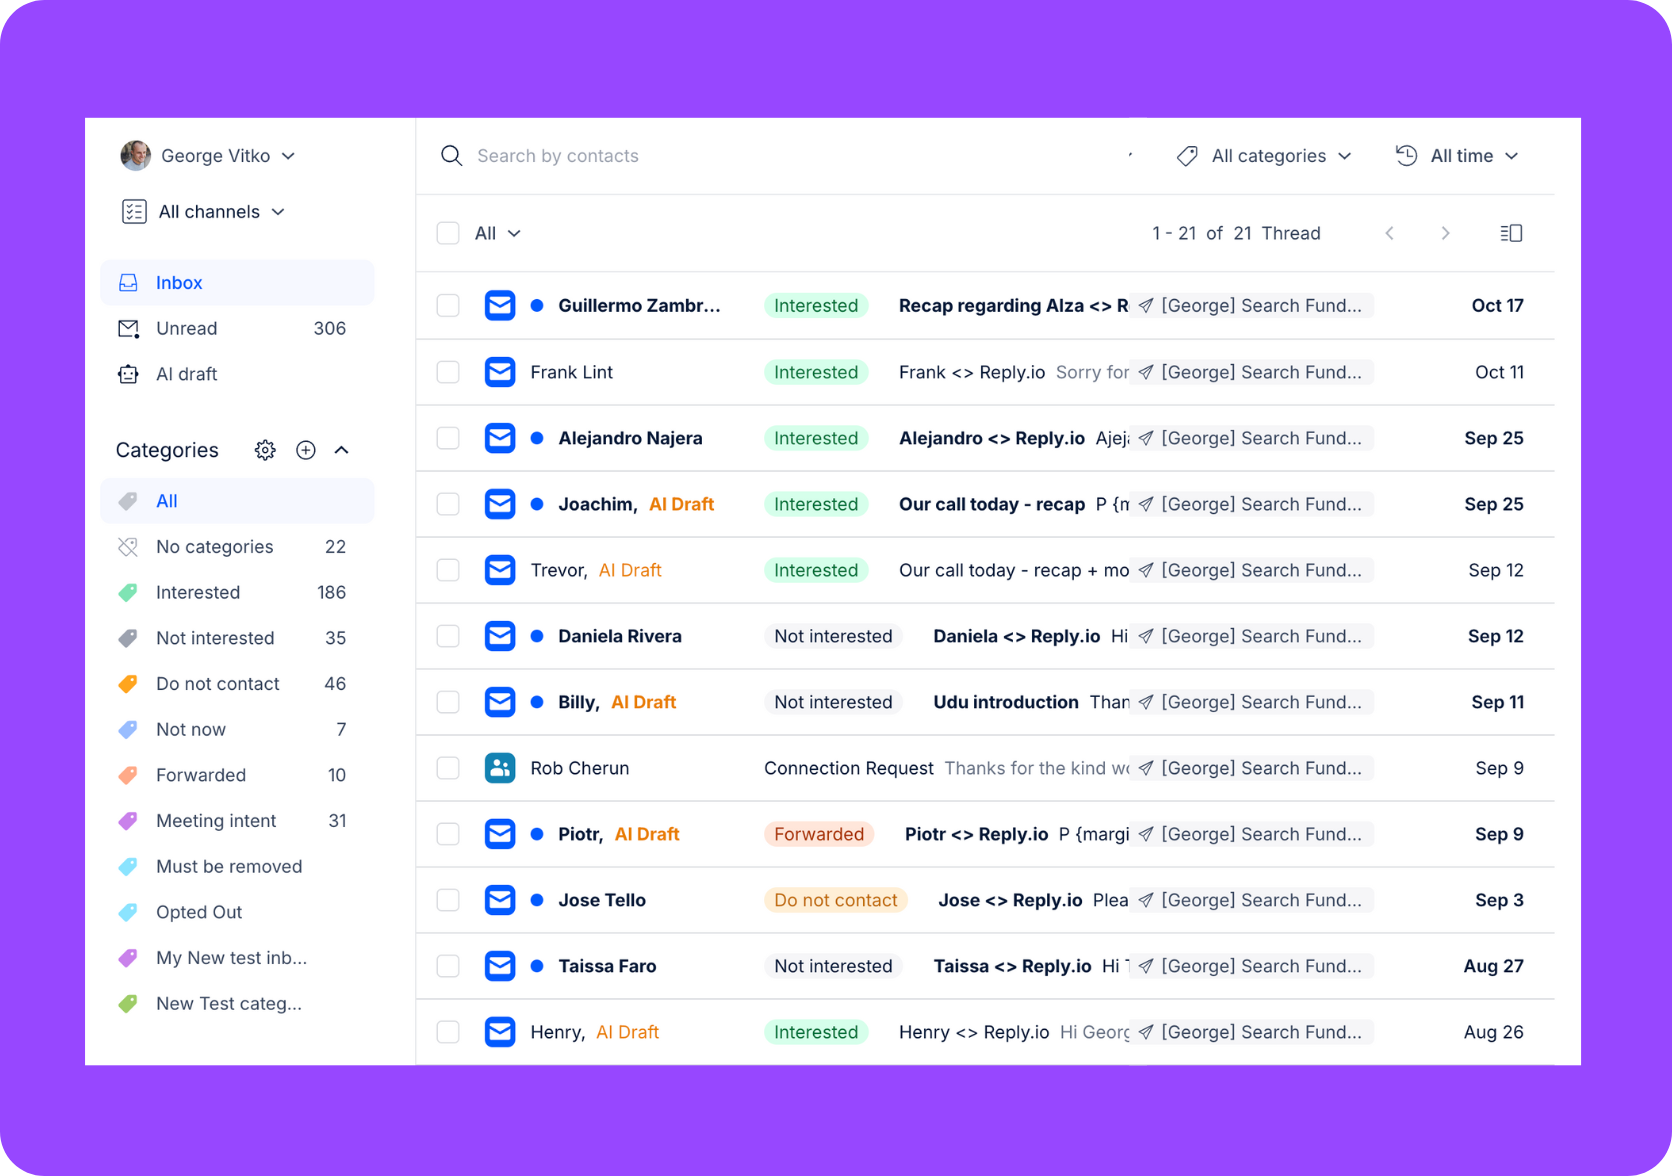Focus the Search by contacts field
1672x1176 pixels.
[790, 156]
